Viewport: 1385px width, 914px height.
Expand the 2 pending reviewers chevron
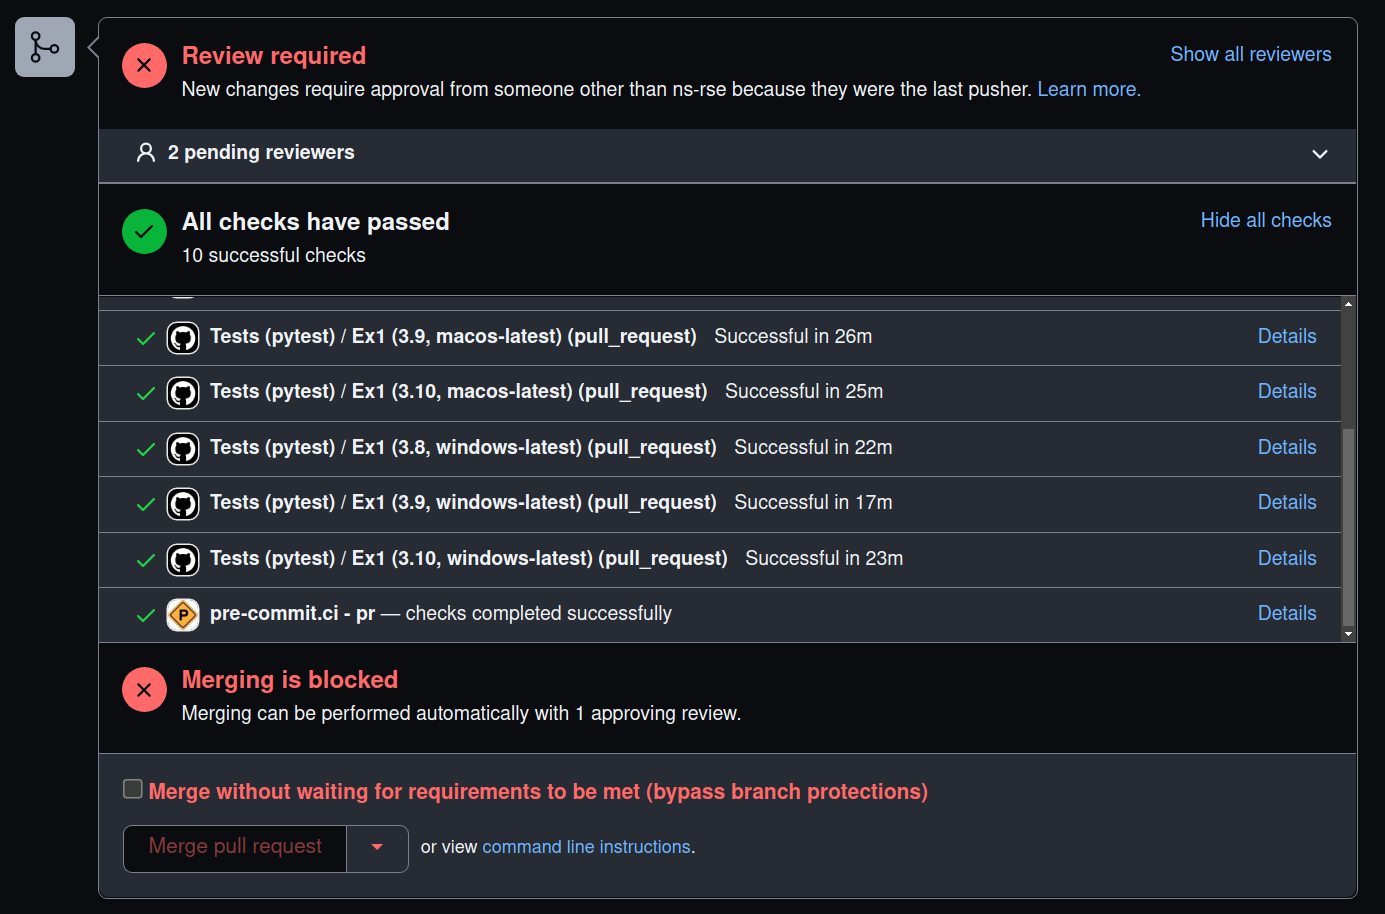(x=1320, y=154)
